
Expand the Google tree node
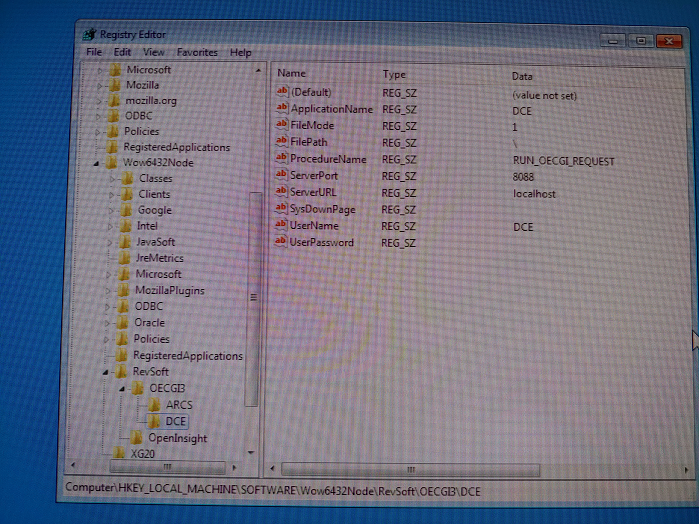(x=111, y=210)
